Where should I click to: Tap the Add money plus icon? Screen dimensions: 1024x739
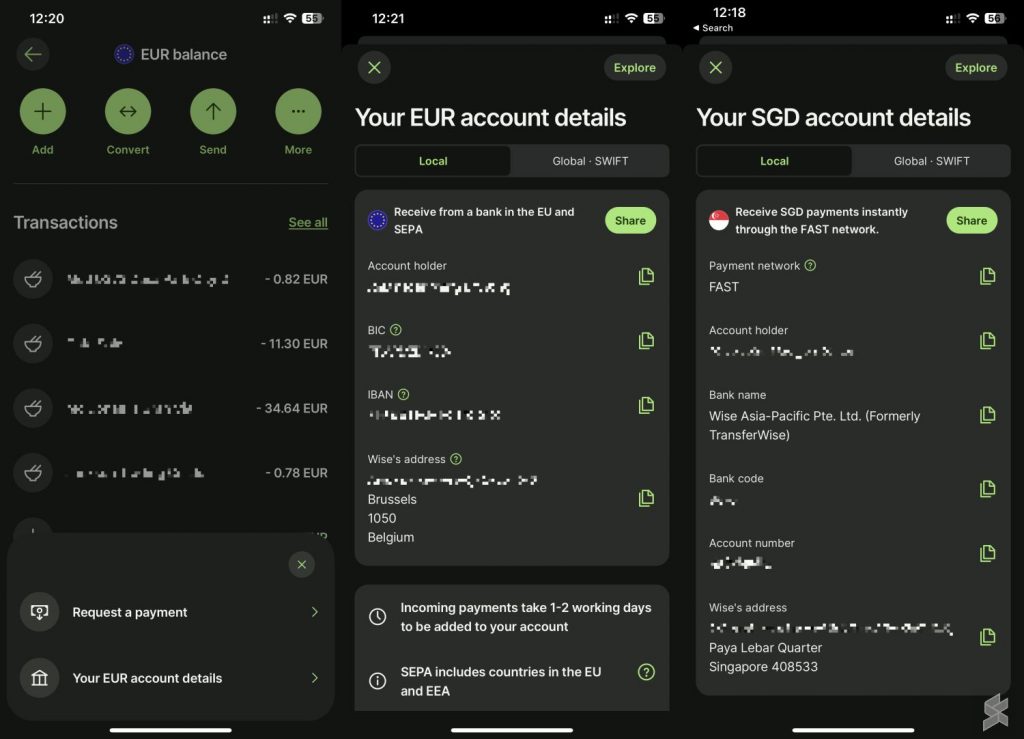tap(43, 111)
